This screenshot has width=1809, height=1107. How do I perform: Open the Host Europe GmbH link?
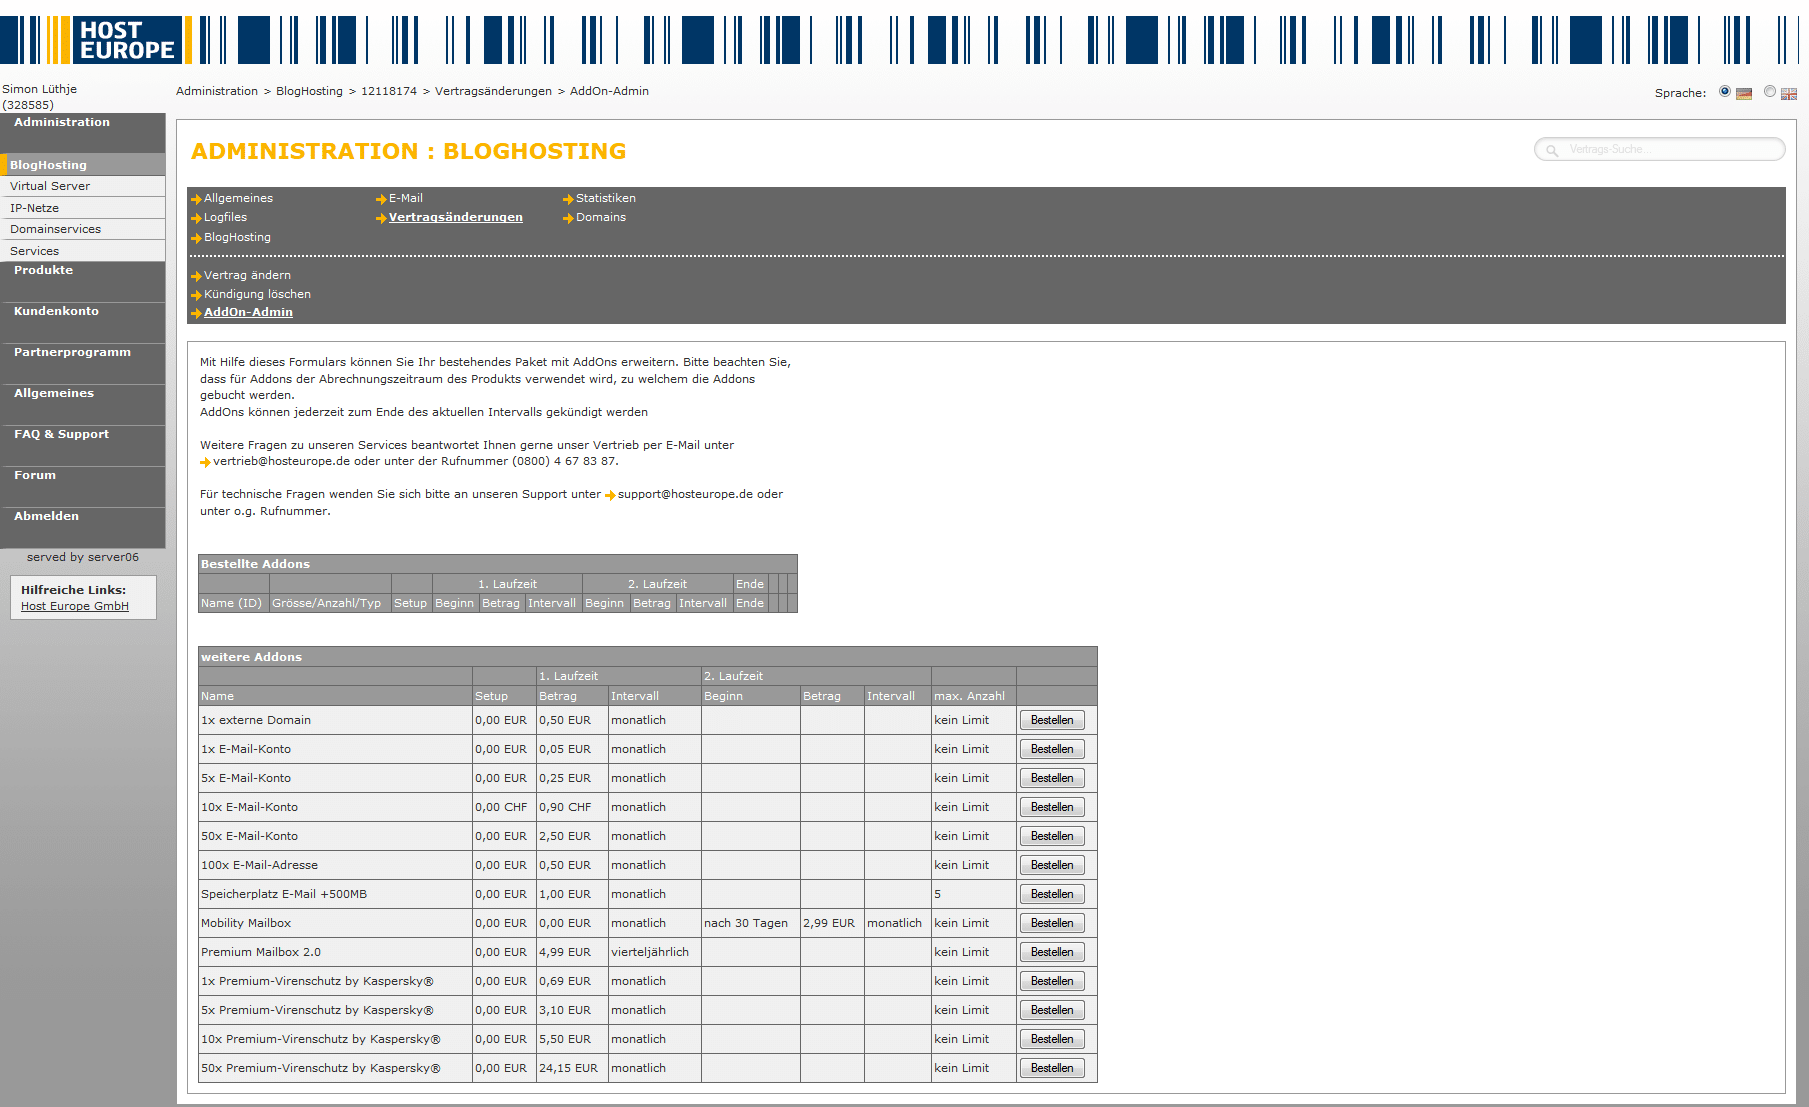(x=75, y=606)
